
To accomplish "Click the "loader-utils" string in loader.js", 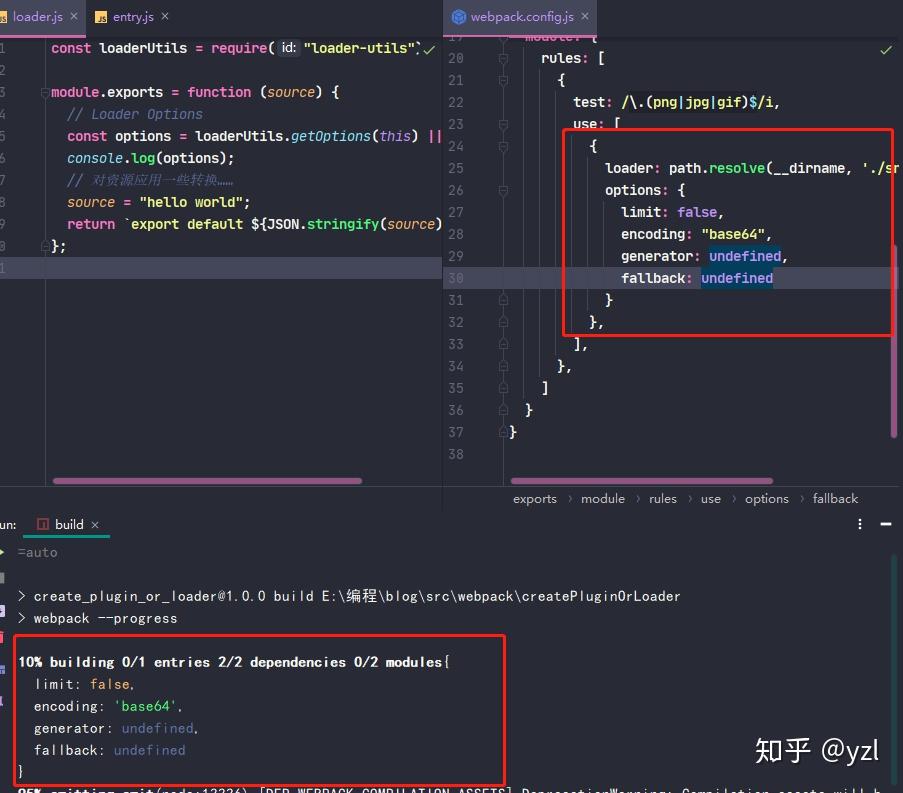I will (359, 48).
